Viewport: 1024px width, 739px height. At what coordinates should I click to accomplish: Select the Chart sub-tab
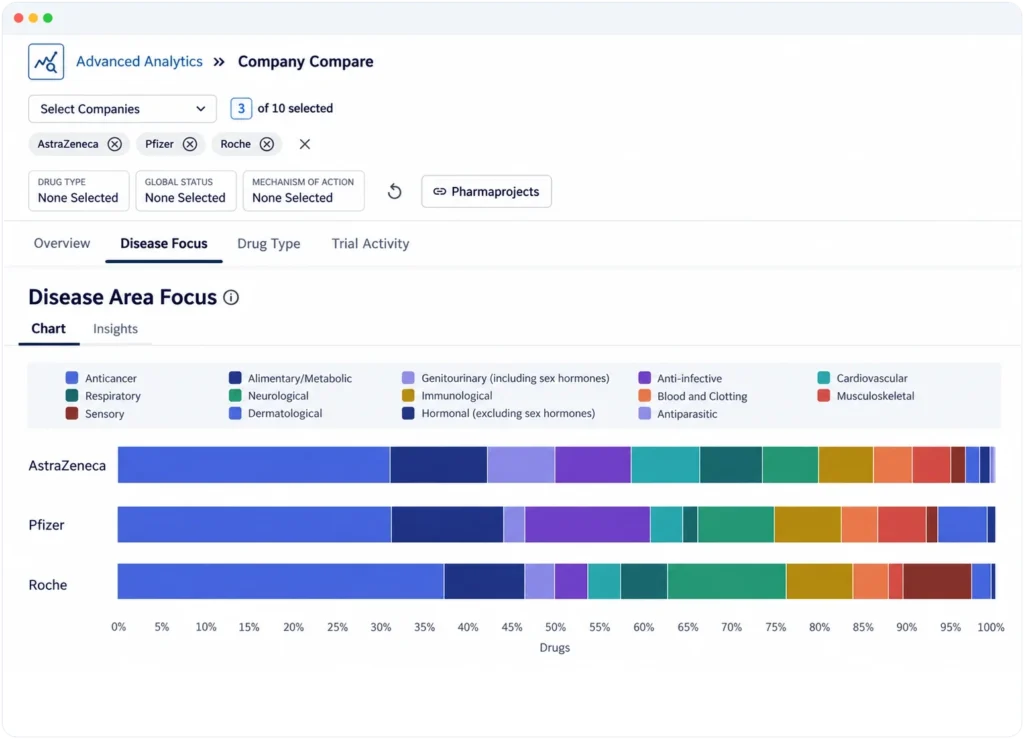(48, 328)
